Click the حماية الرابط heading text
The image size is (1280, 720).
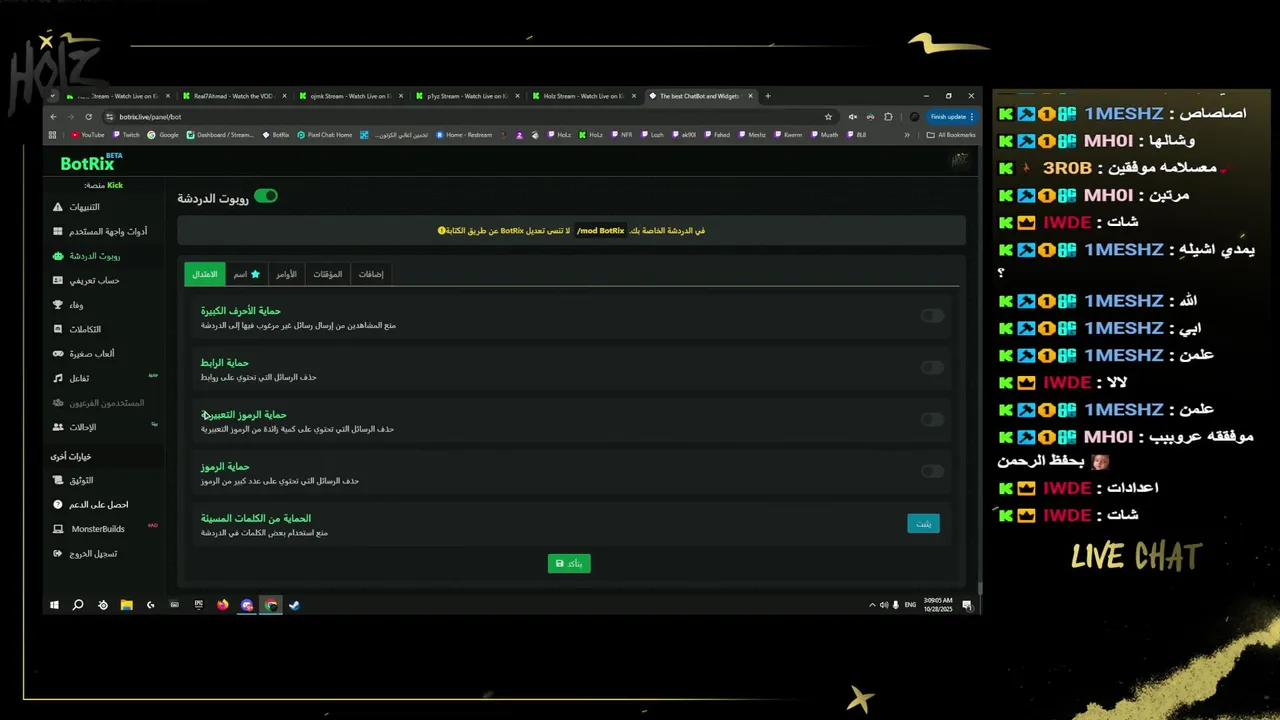click(x=225, y=363)
